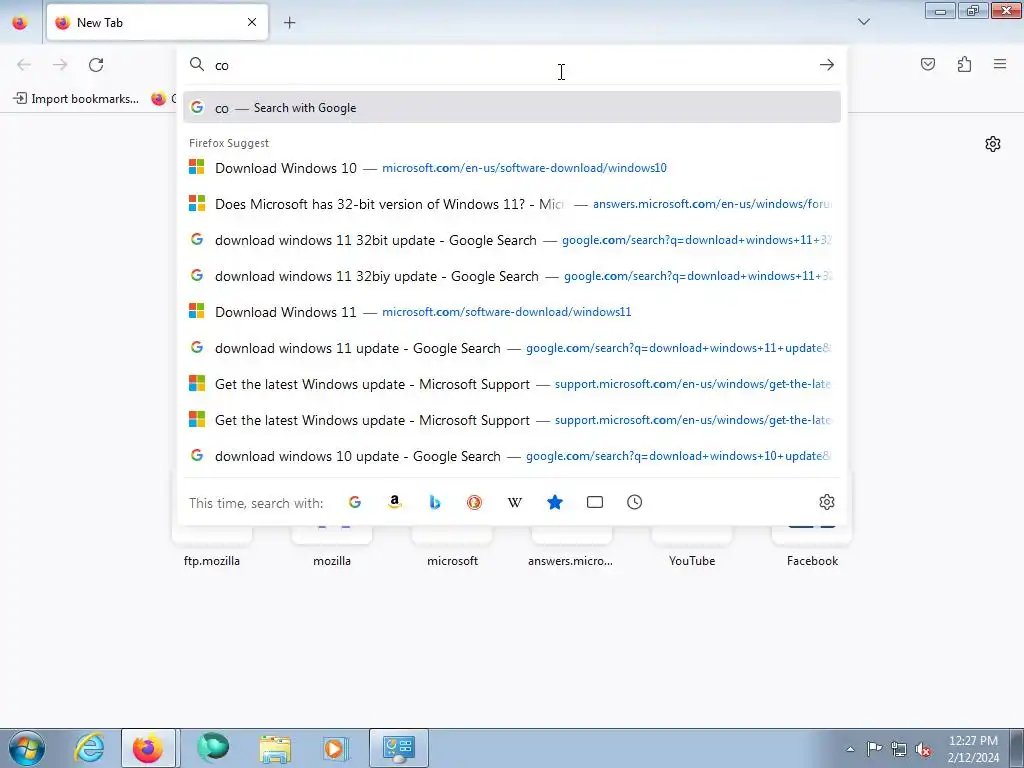Open Firefox View pinned button

point(20,22)
